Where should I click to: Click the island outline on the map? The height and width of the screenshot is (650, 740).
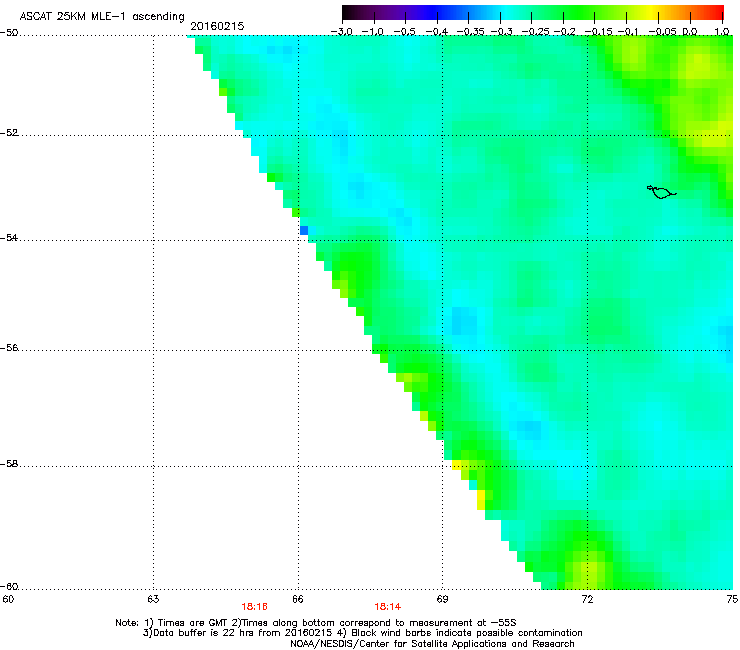662,192
